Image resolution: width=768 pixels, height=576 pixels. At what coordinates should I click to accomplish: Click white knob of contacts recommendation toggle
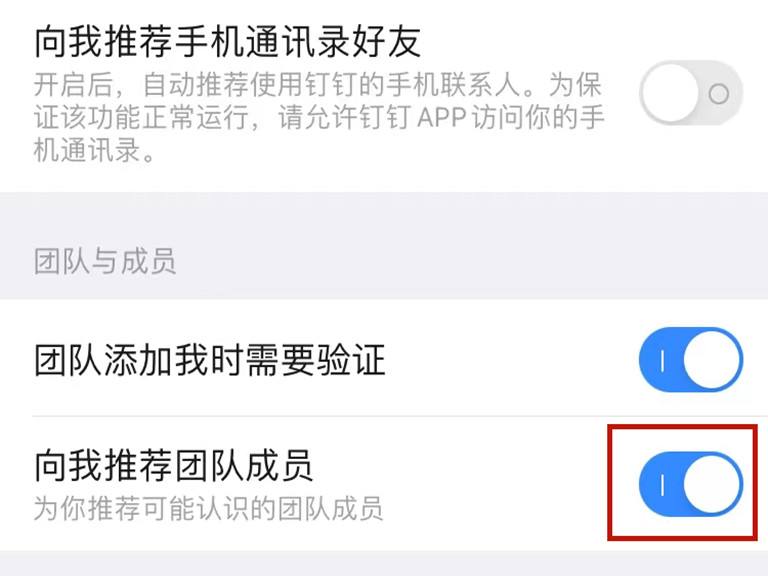[x=670, y=93]
